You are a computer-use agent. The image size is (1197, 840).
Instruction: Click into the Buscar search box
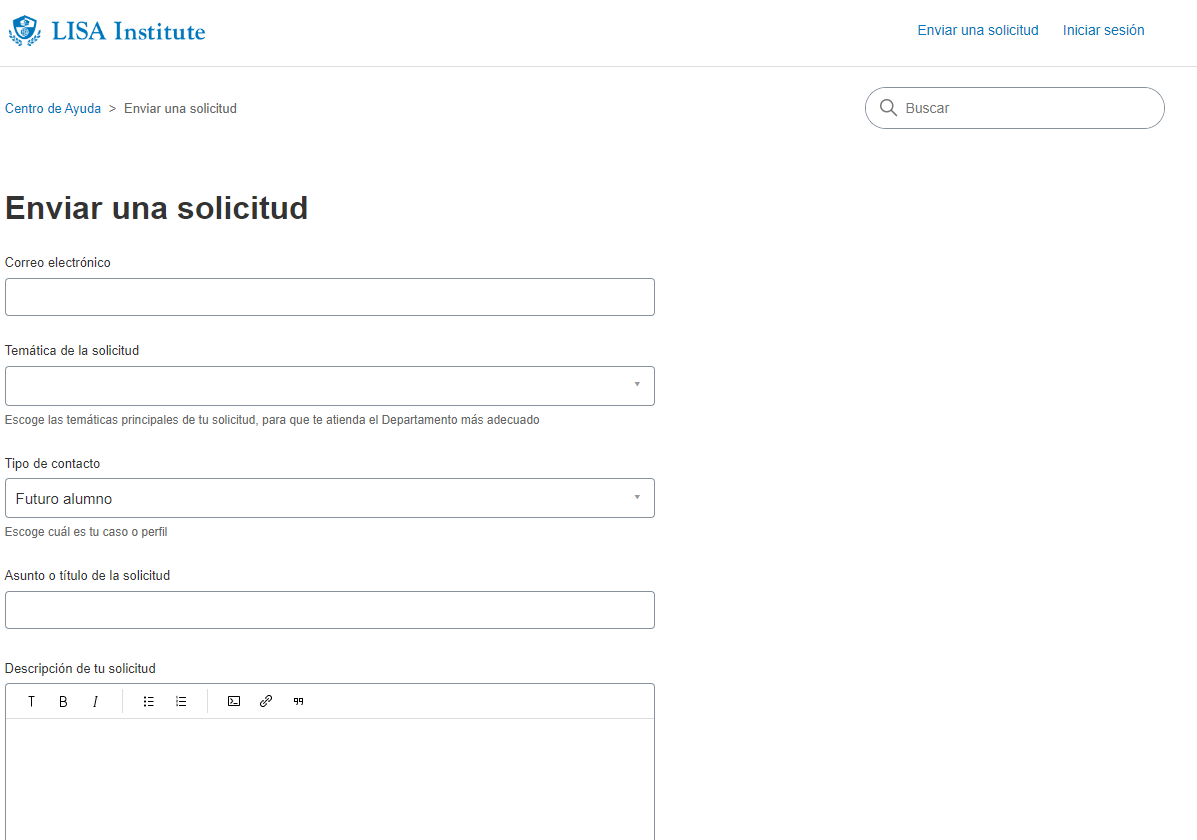click(x=1025, y=108)
